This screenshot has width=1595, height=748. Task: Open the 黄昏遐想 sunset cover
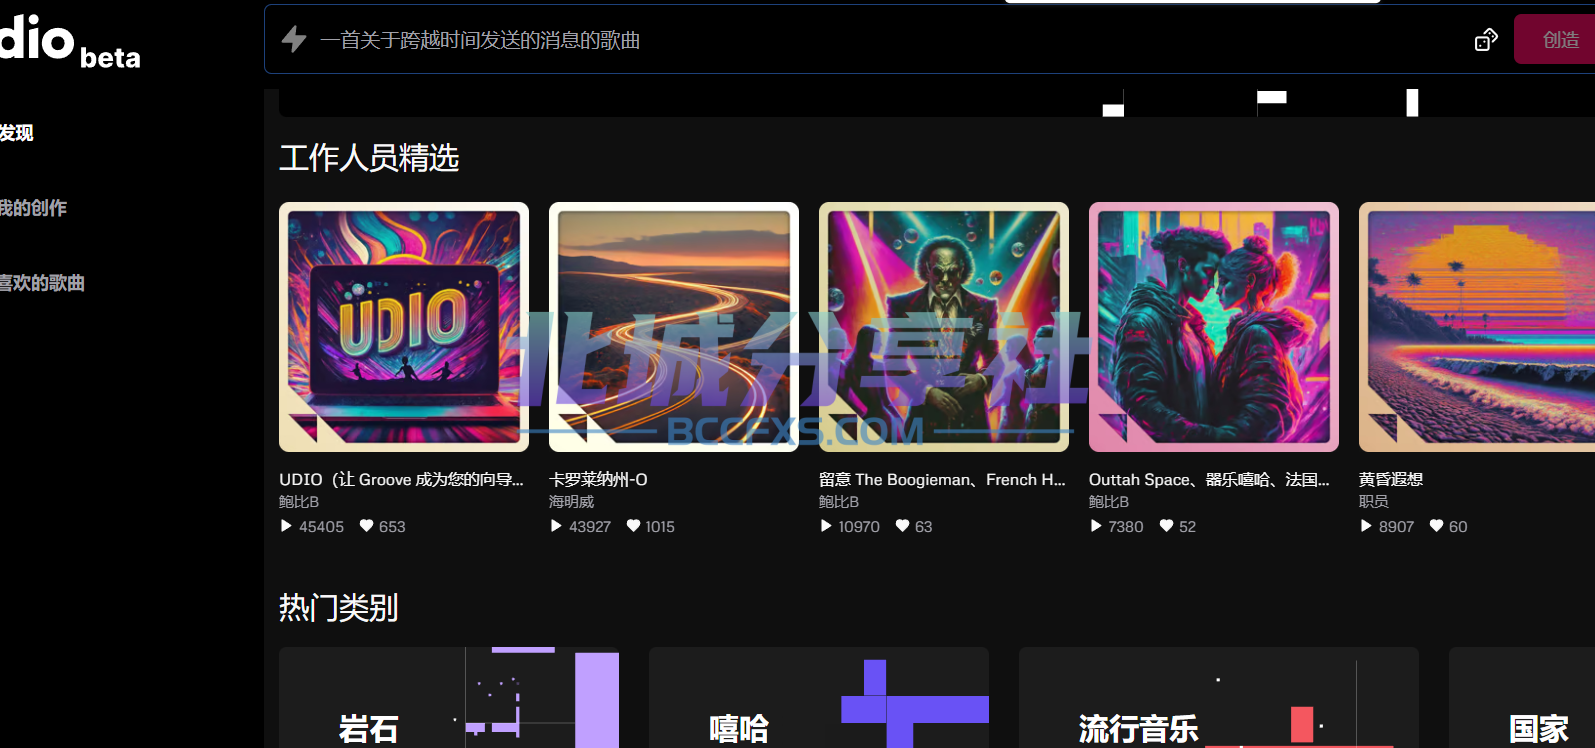(1477, 327)
